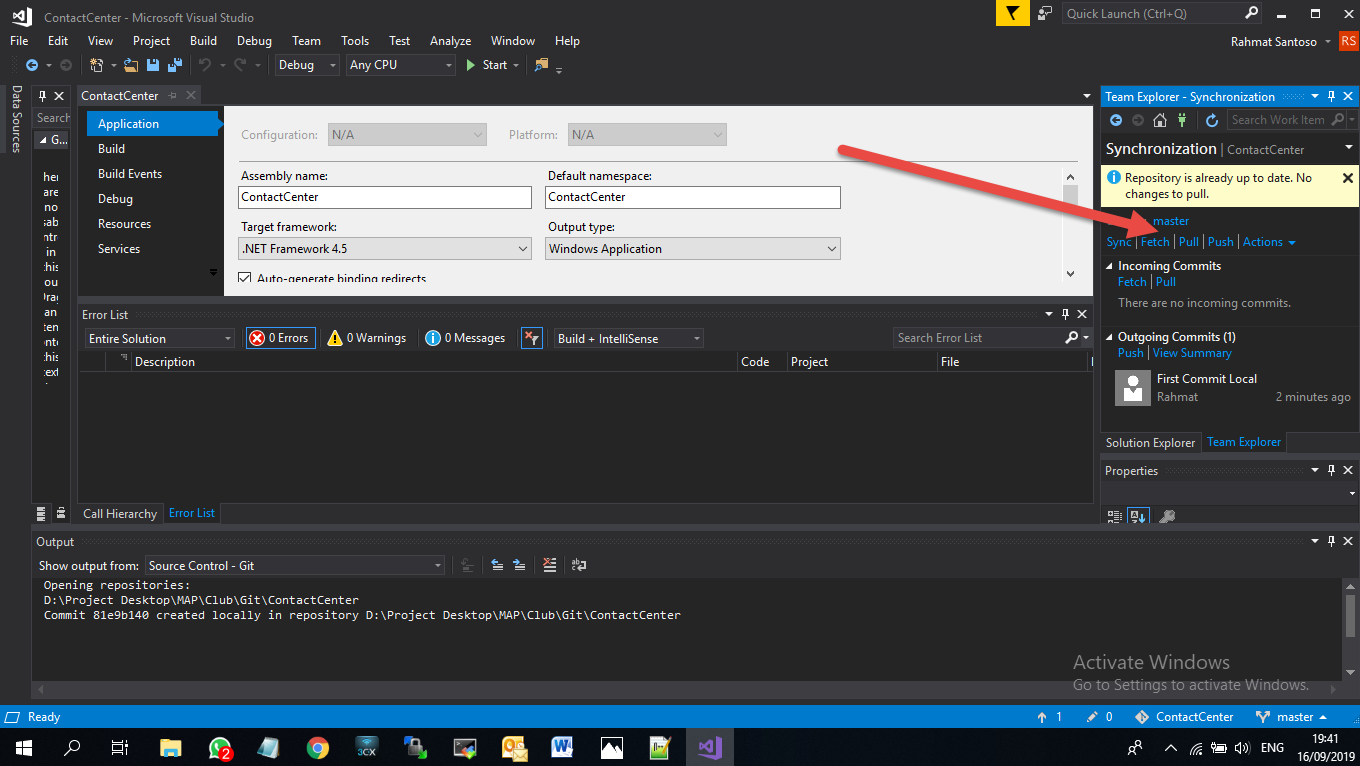Click the notifications flag icon
Image resolution: width=1360 pixels, height=766 pixels.
tap(1012, 13)
